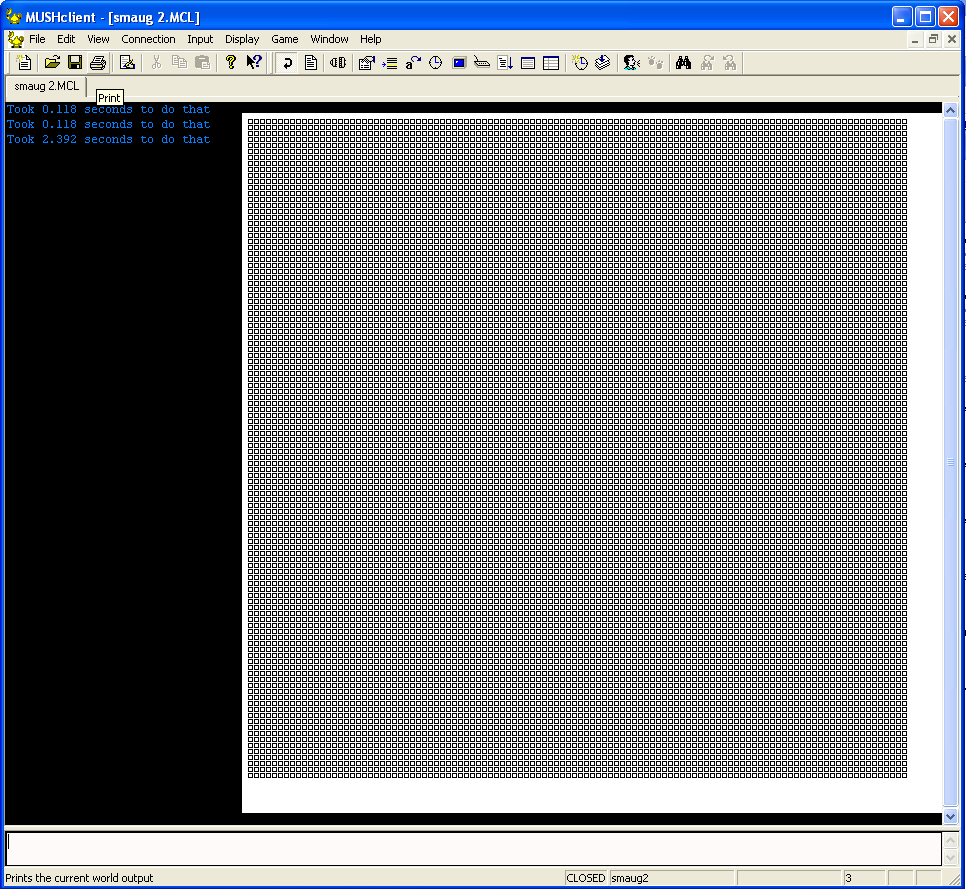This screenshot has width=966, height=889.
Task: Activate the context help arrow icon
Action: pyautogui.click(x=254, y=62)
